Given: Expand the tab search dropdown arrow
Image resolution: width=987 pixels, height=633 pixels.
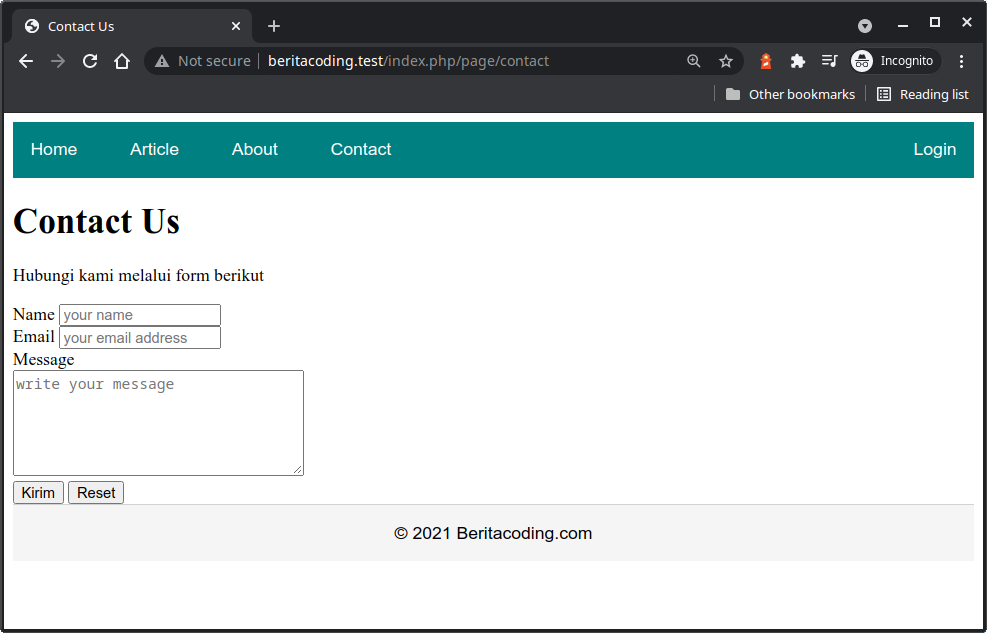Looking at the screenshot, I should pos(865,26).
